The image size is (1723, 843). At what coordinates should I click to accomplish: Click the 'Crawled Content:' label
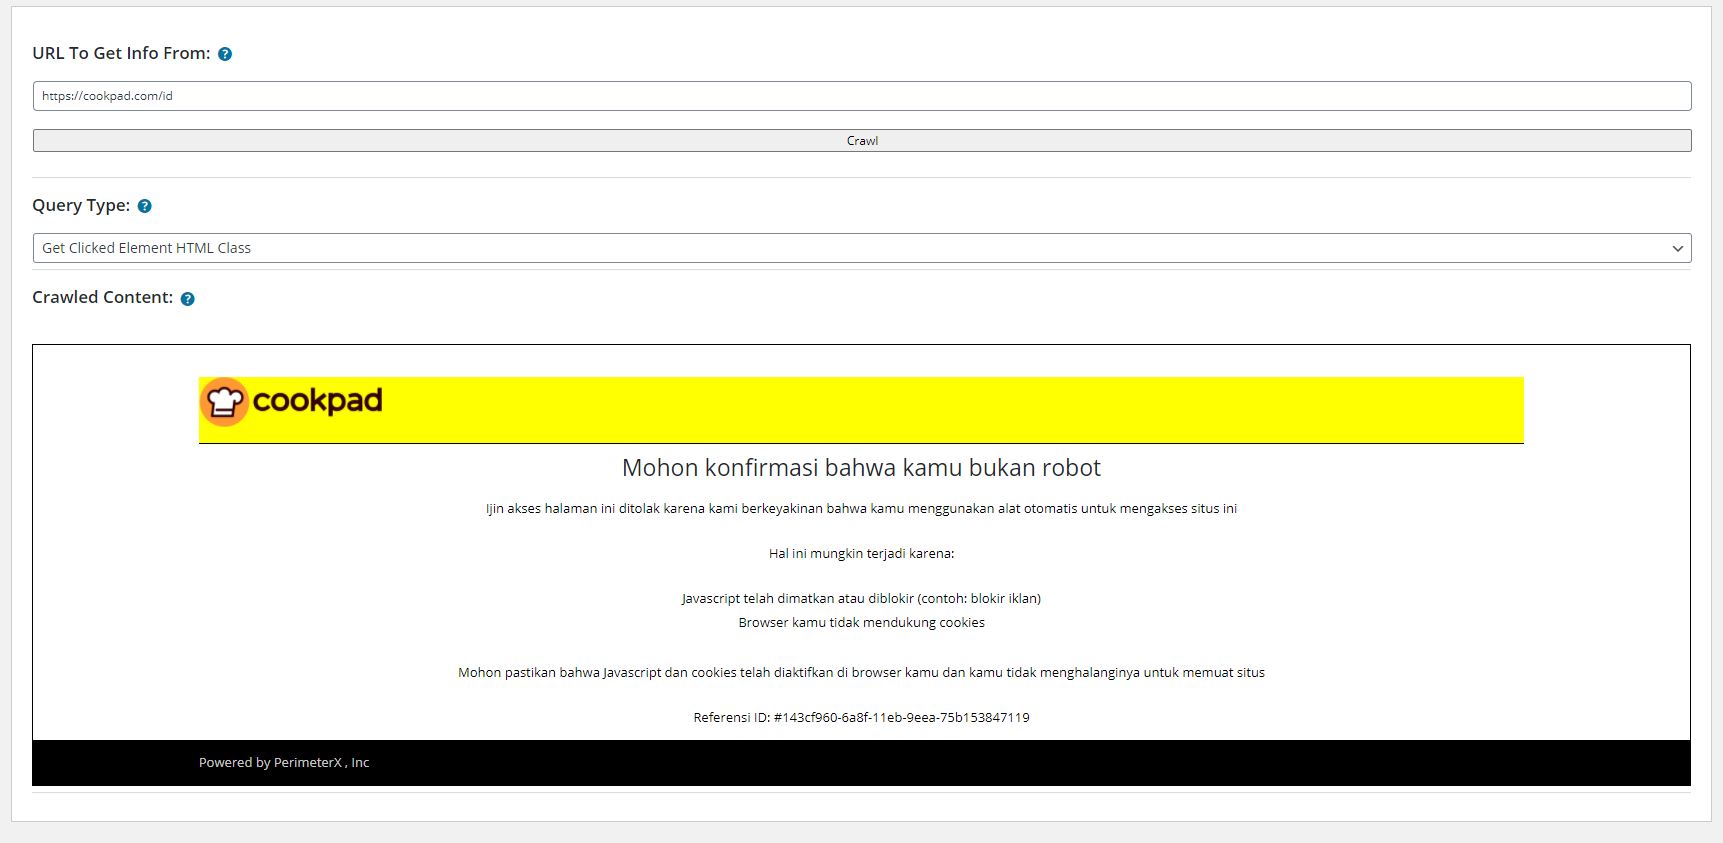pyautogui.click(x=102, y=297)
